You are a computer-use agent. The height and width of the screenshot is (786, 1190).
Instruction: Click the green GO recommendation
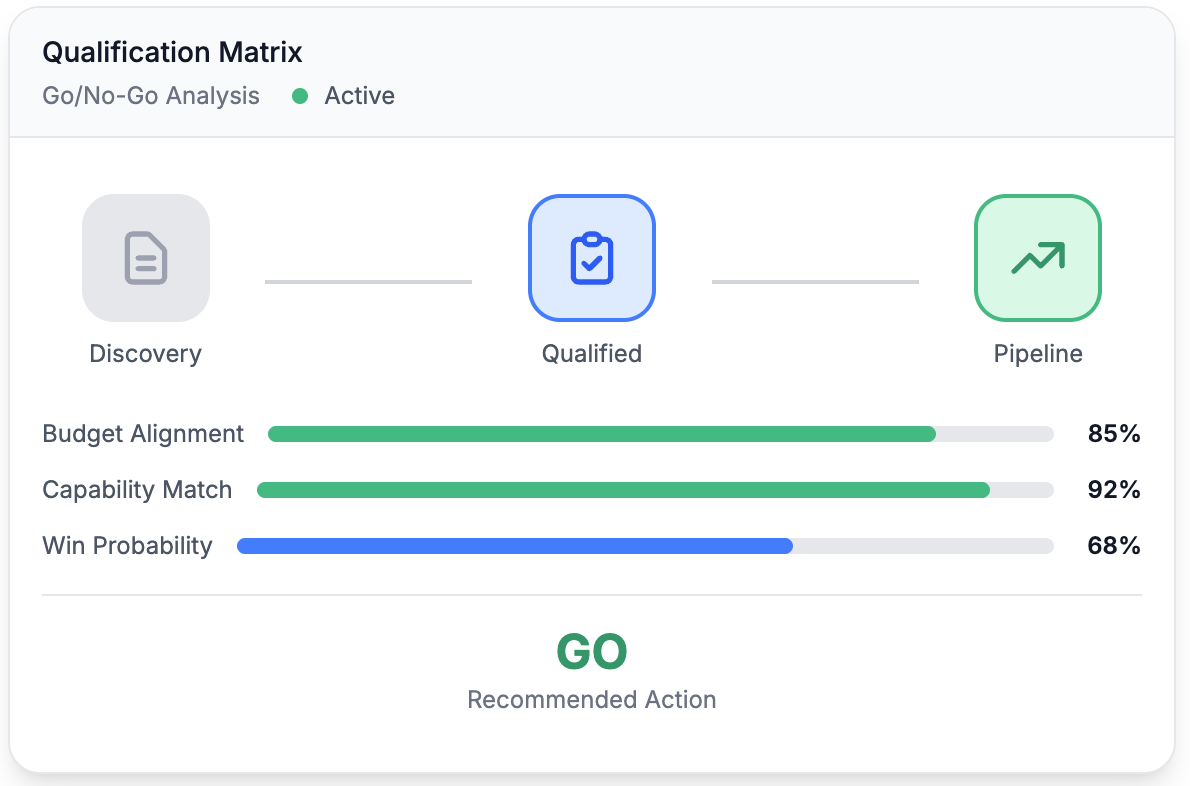point(592,652)
